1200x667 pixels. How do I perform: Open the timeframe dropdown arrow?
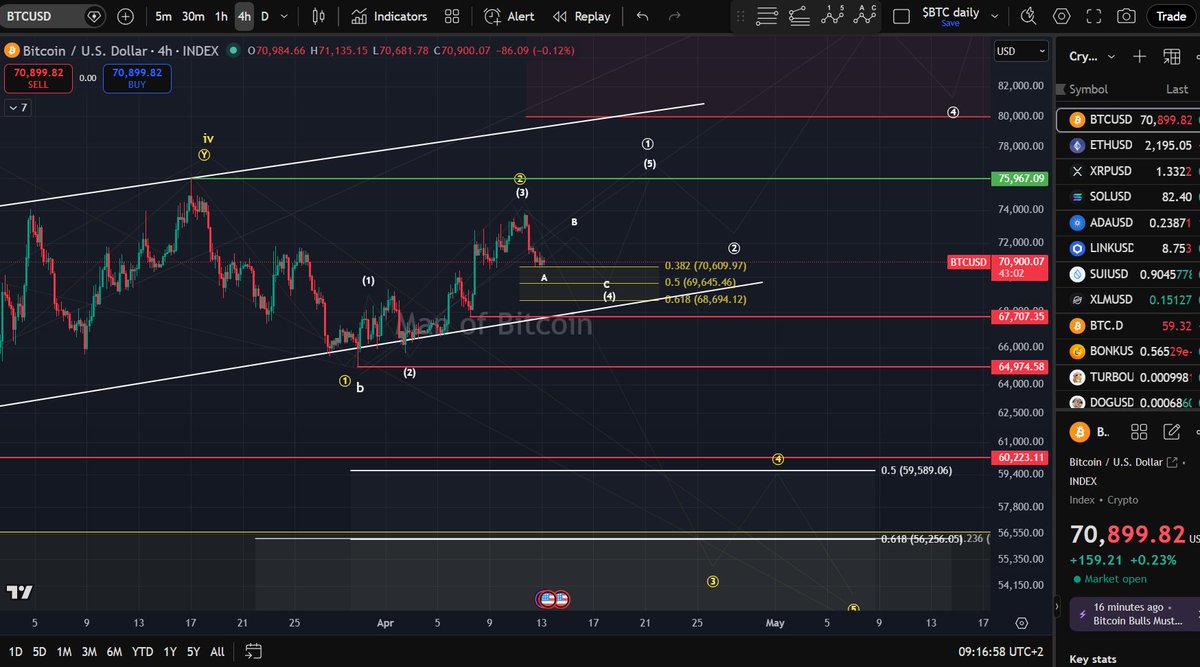(x=286, y=17)
